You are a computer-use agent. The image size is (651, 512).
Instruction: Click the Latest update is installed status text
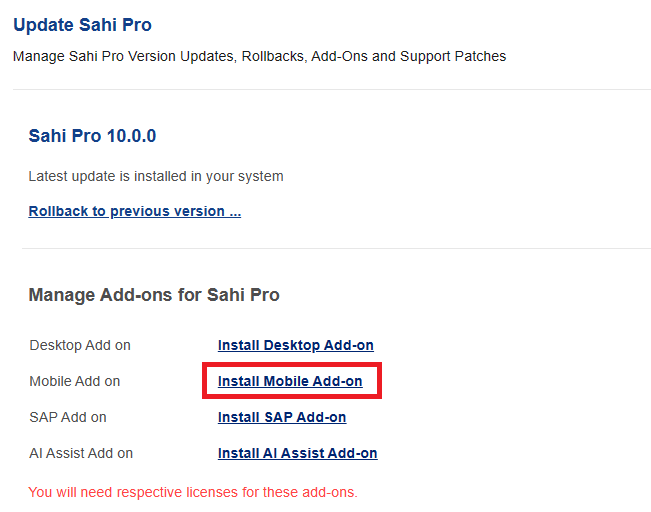tap(156, 176)
